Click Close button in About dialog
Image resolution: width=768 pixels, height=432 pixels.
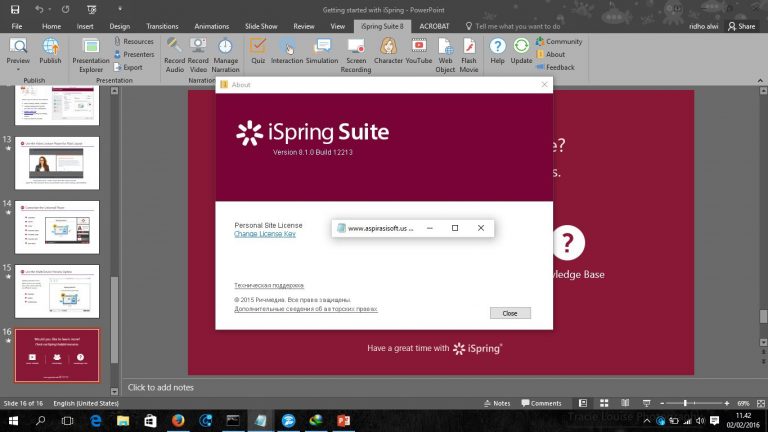510,313
